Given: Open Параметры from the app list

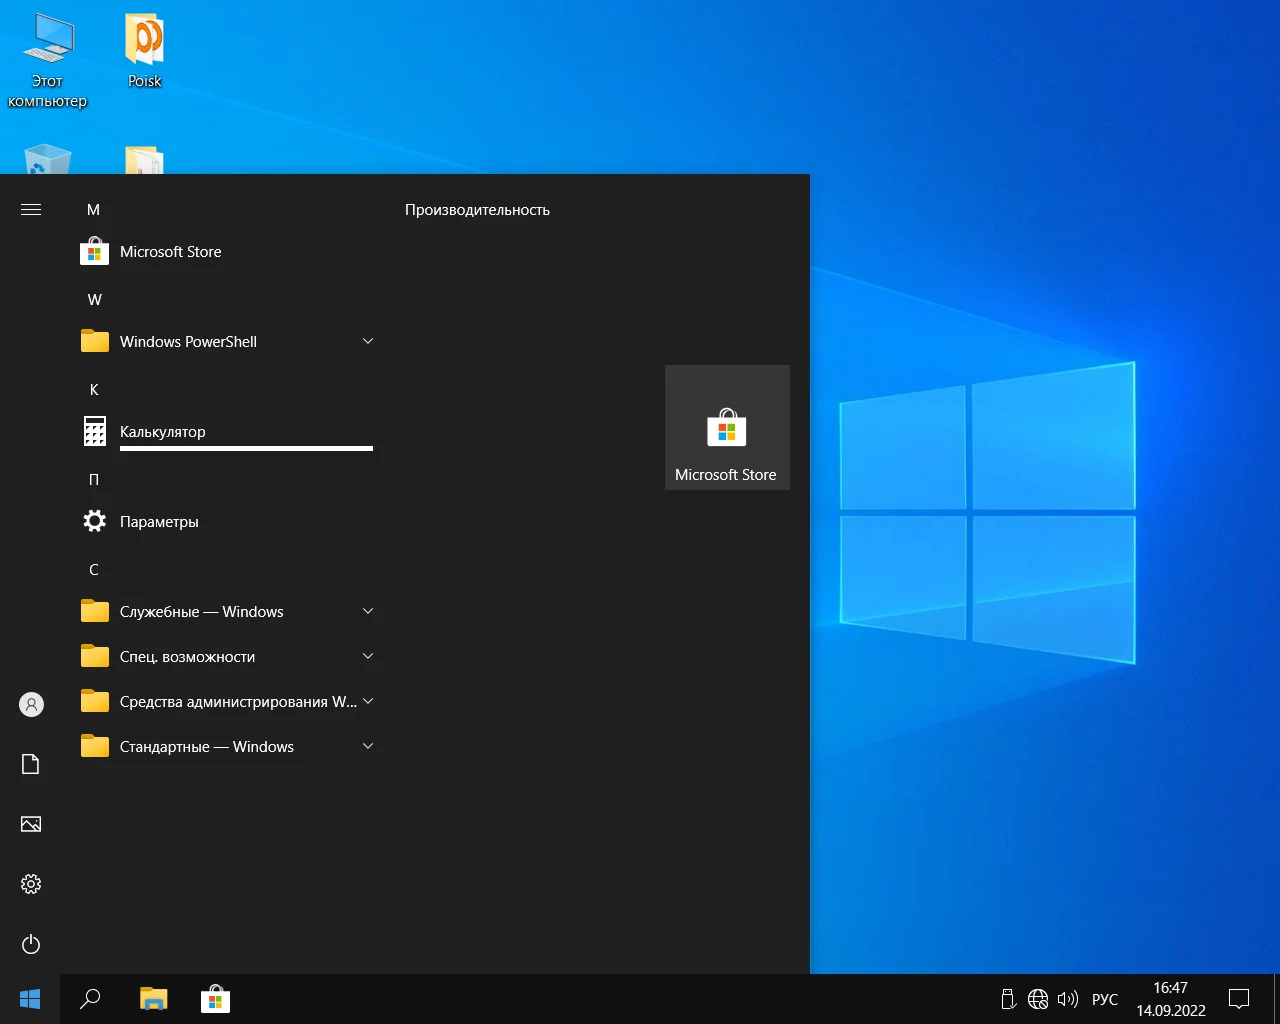Looking at the screenshot, I should click(x=159, y=522).
